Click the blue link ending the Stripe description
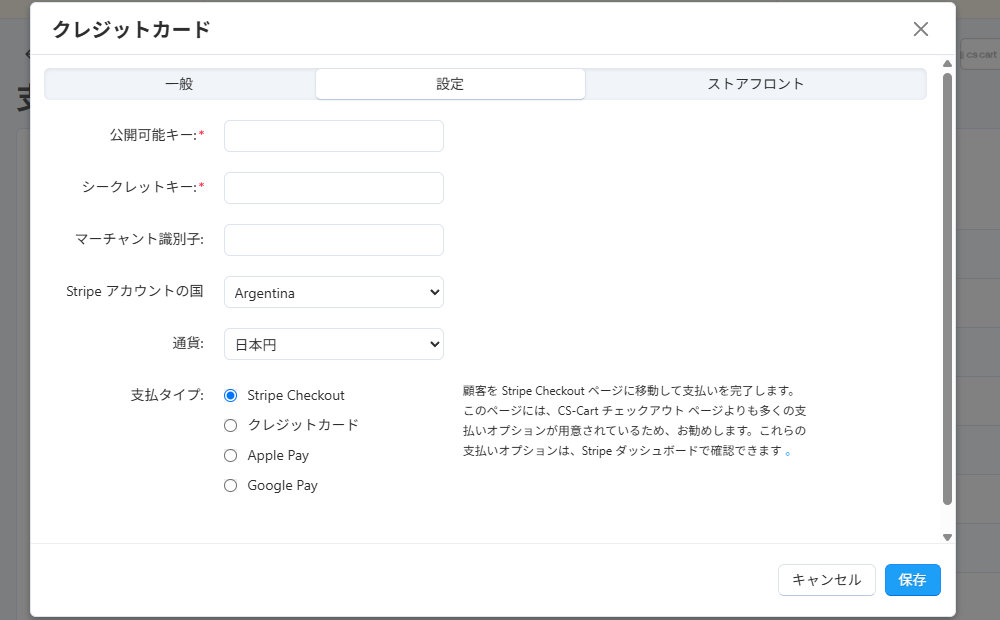The width and height of the screenshot is (1000, 620). [x=788, y=451]
